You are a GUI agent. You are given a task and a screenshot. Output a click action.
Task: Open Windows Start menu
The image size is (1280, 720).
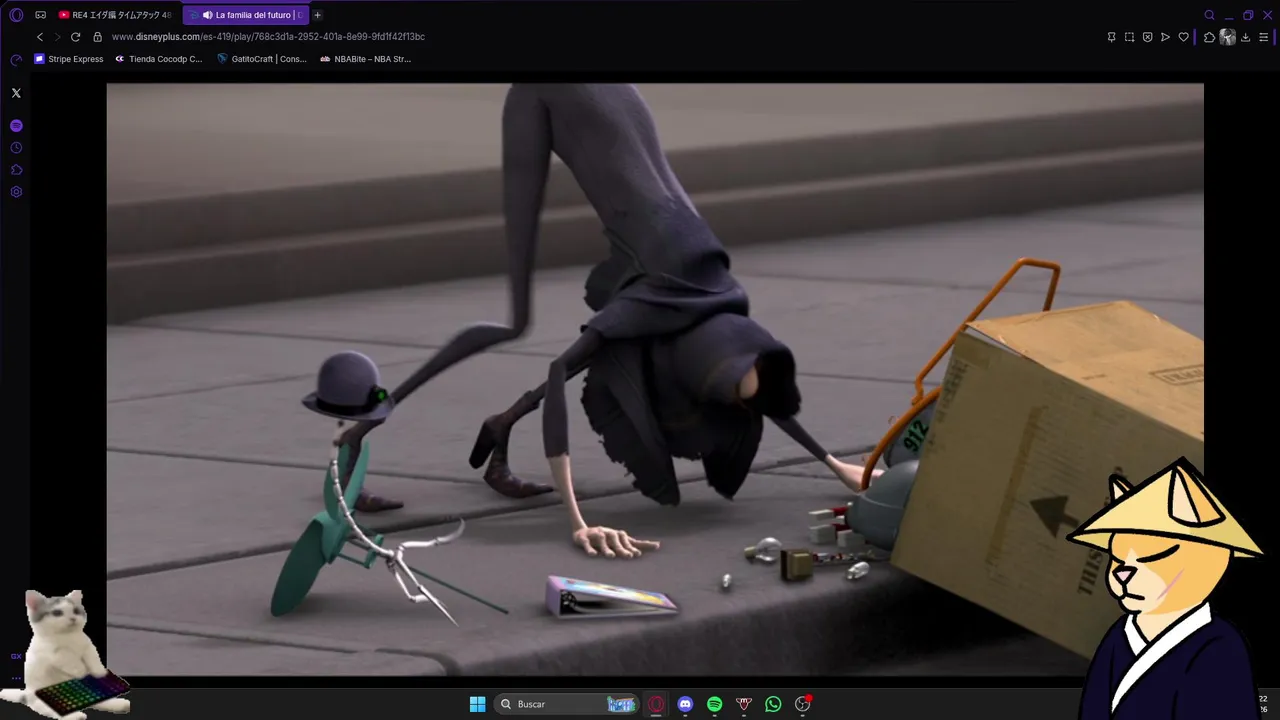(477, 704)
